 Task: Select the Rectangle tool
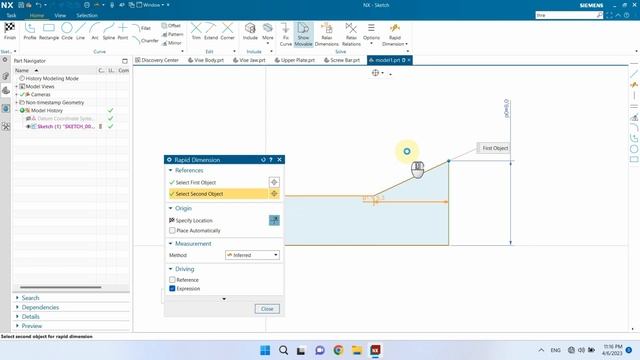coord(49,31)
